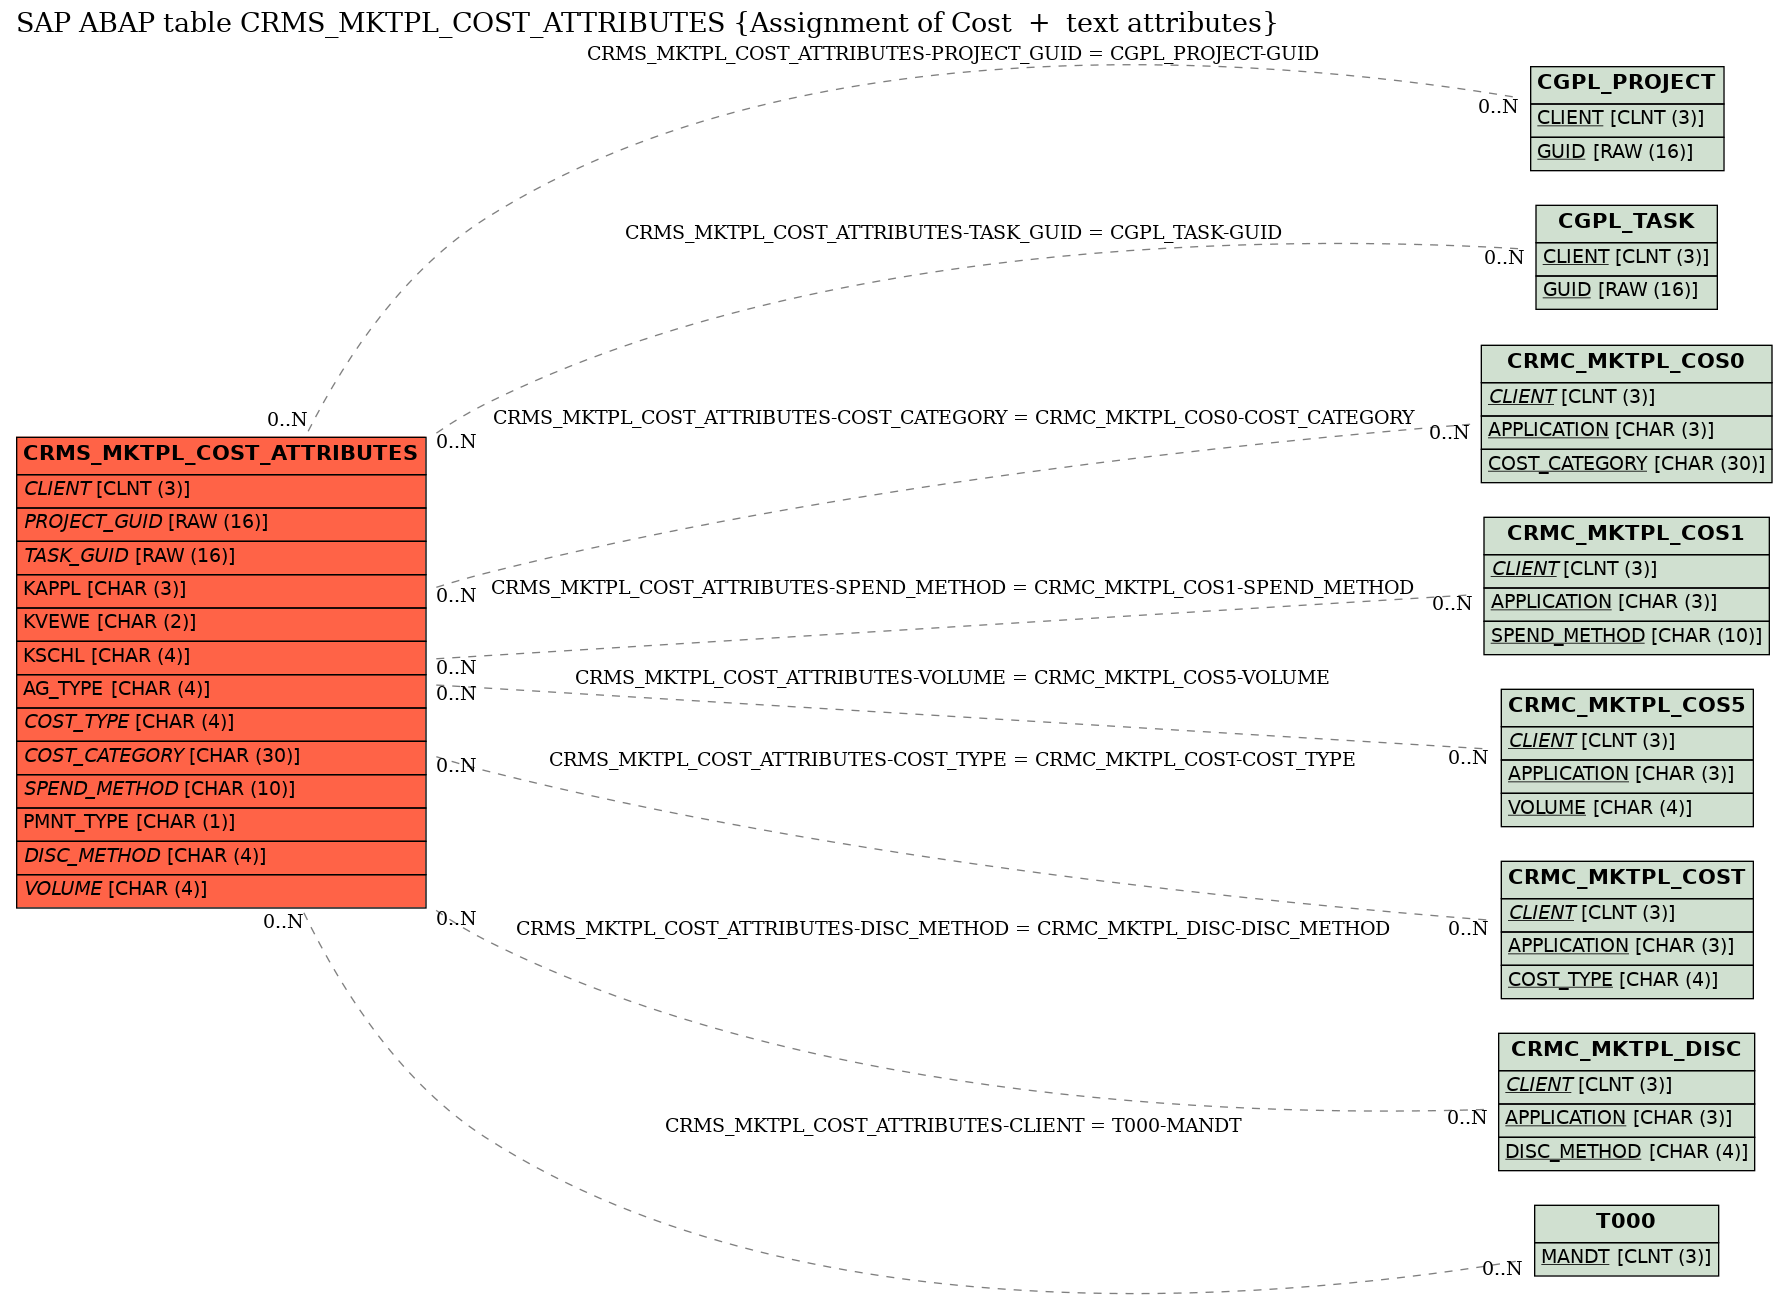Open the CRMC_MKTPL_COST table header
The image size is (1788, 1299).
click(x=1627, y=879)
